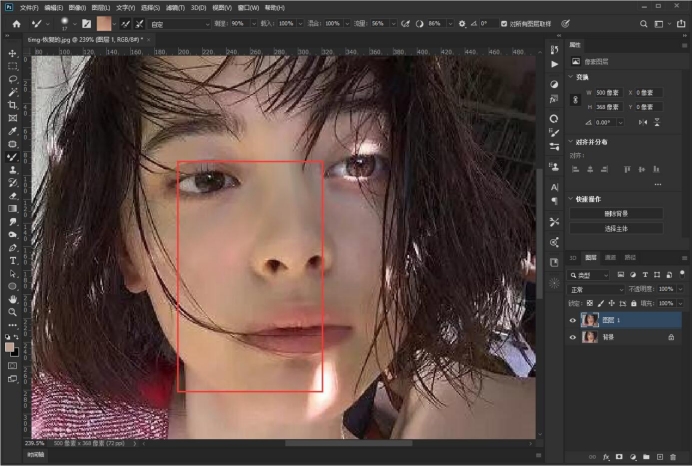692x466 pixels.
Task: Select the Rectangular Marquee tool
Action: click(12, 66)
